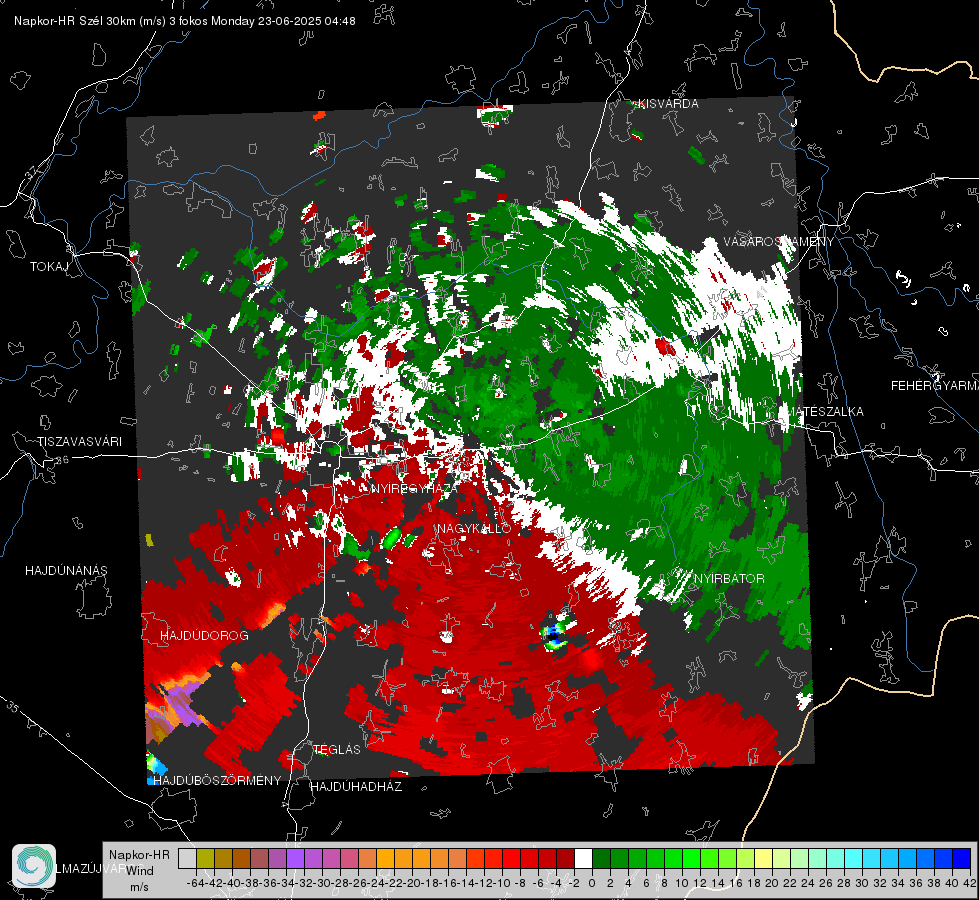The height and width of the screenshot is (900, 979).
Task: Click the NAGYKÁLLÓ town label
Action: tap(474, 528)
